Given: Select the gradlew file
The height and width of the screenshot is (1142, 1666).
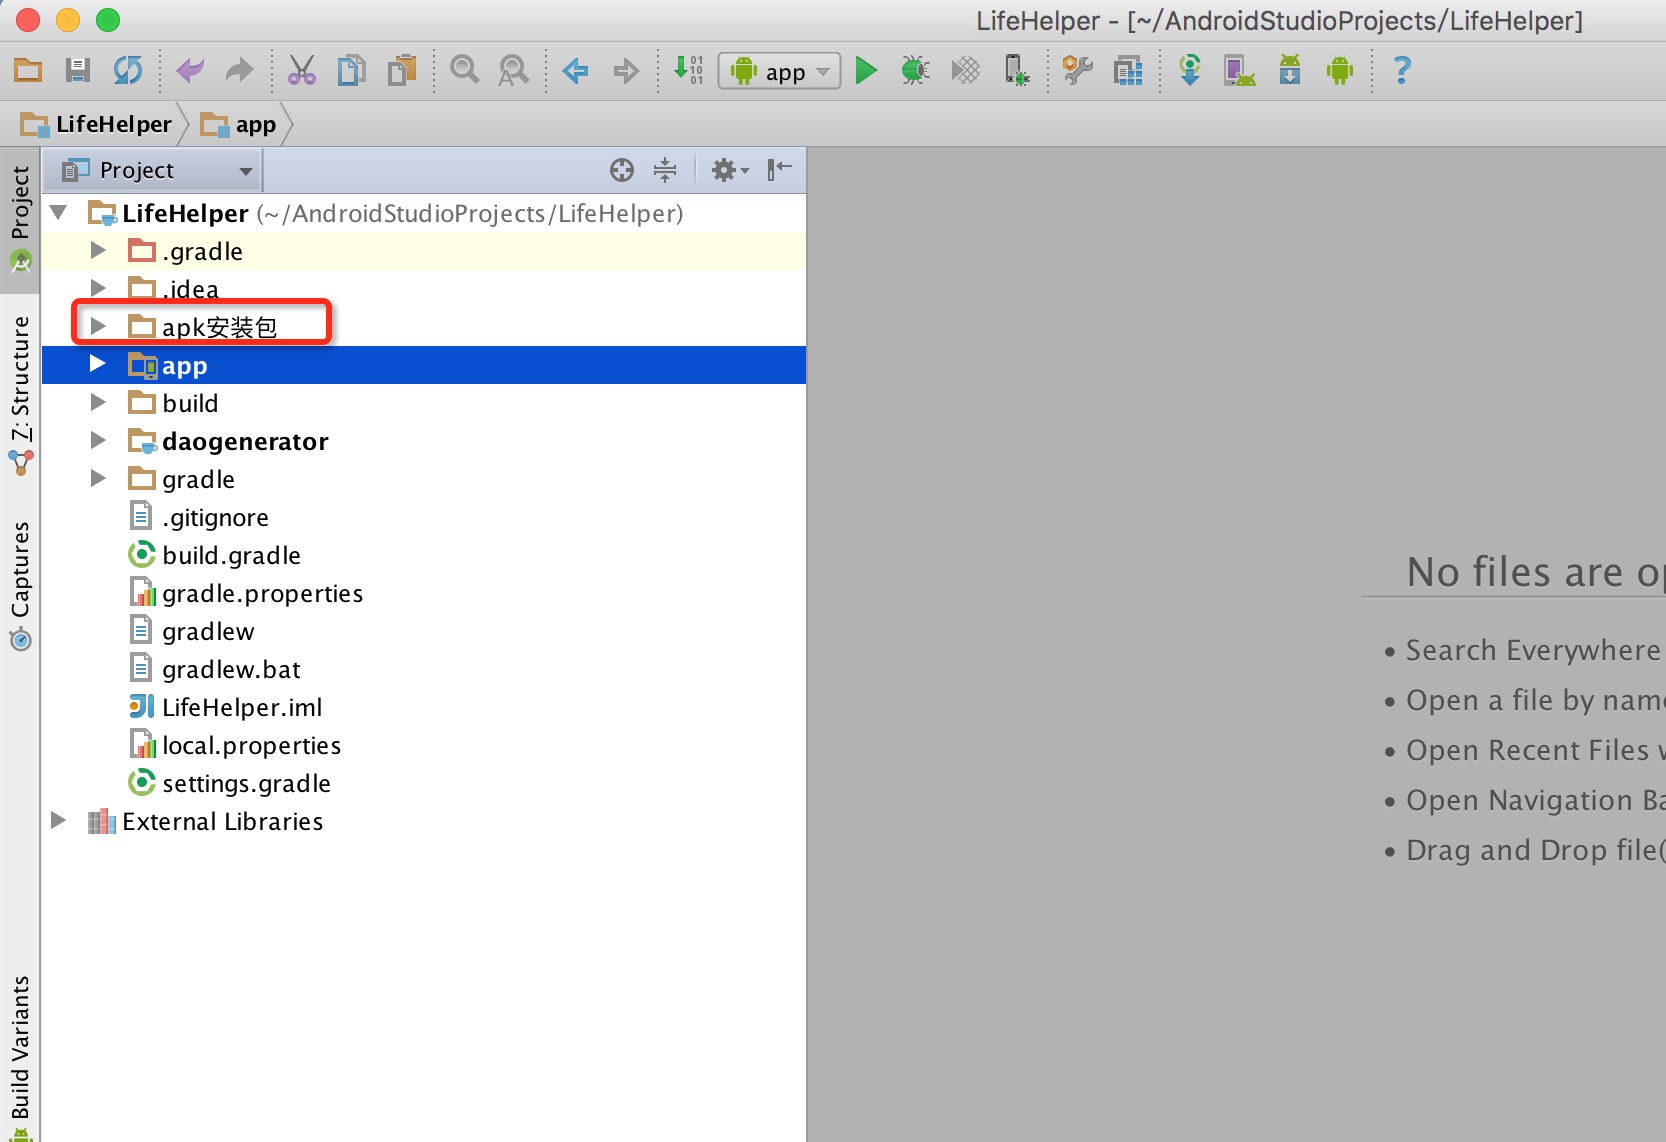Looking at the screenshot, I should [x=424, y=631].
